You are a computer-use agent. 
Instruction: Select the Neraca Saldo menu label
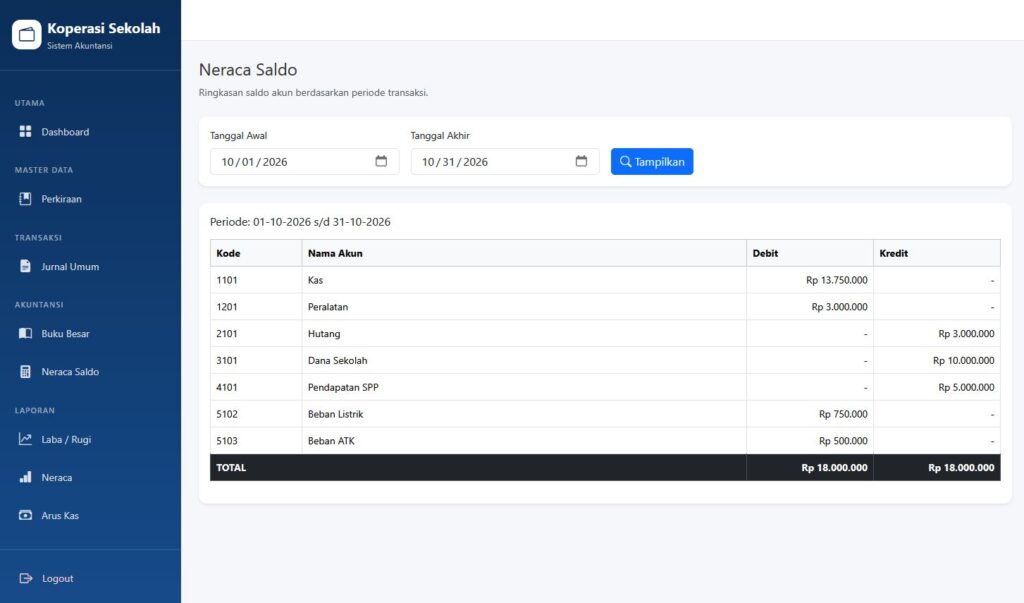(x=70, y=372)
